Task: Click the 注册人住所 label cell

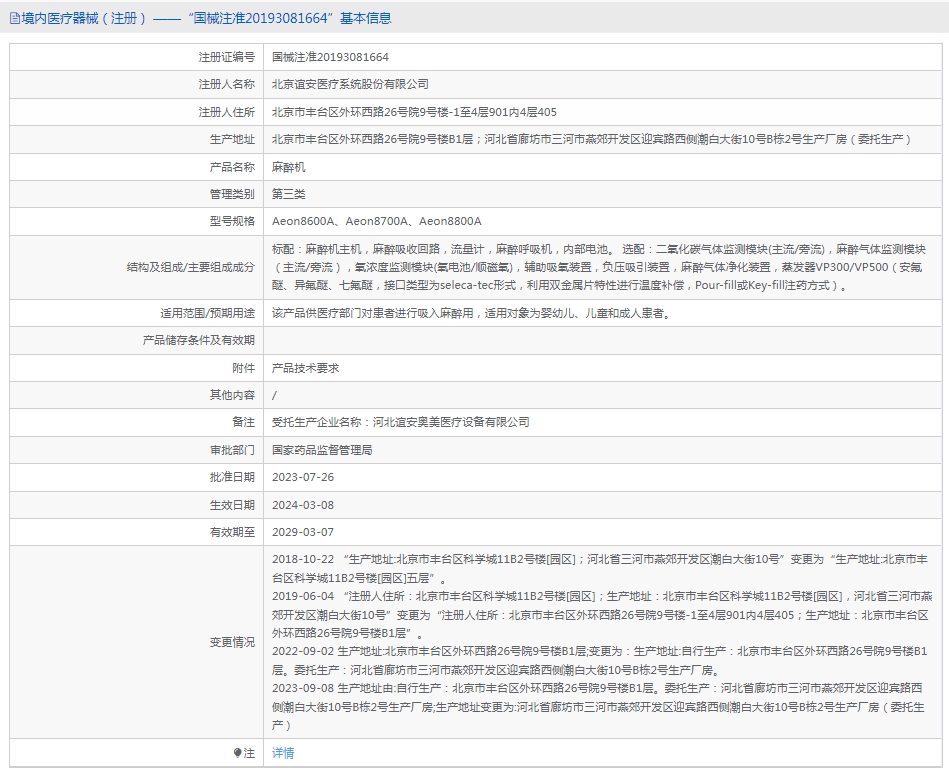Action: tap(136, 112)
